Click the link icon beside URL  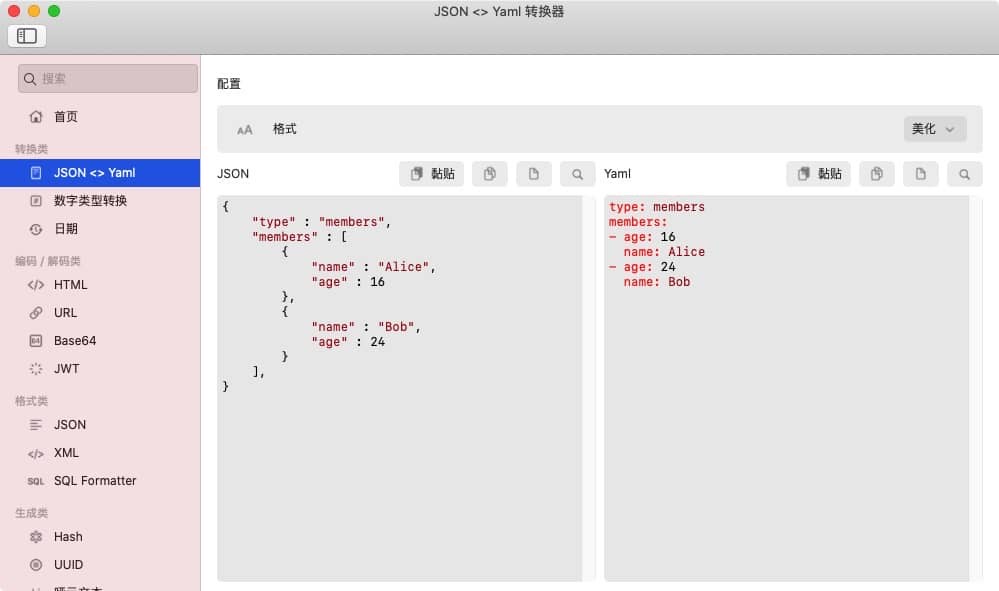(x=36, y=313)
